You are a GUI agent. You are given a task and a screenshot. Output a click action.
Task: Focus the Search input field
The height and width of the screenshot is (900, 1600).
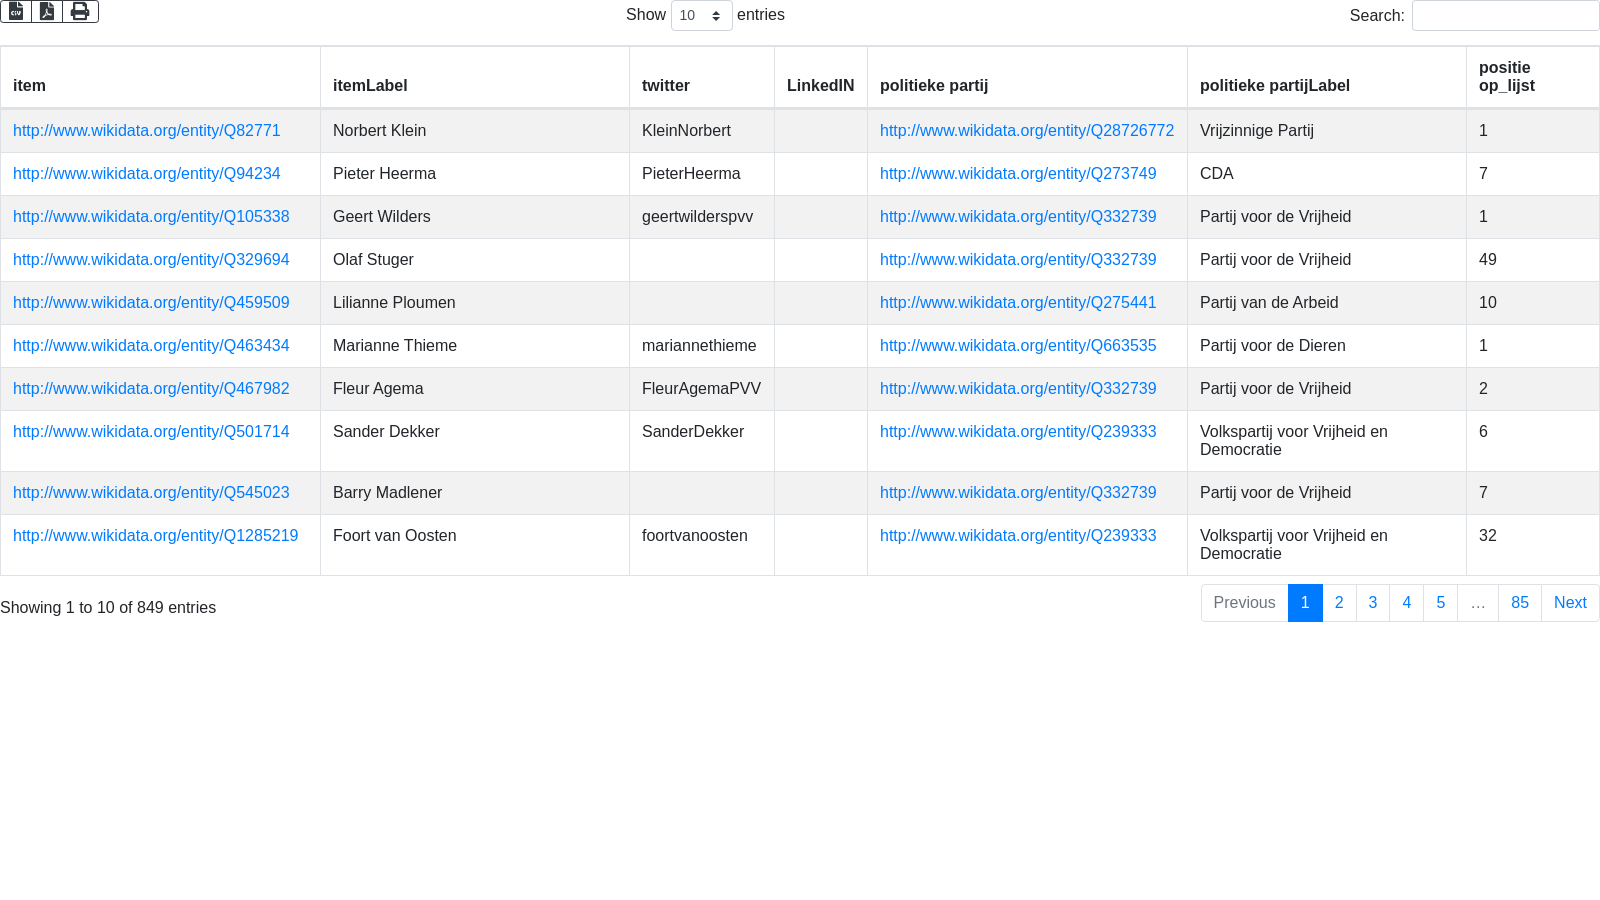tap(1505, 15)
